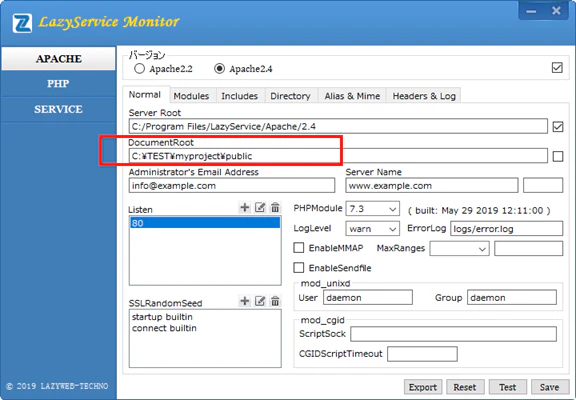576x400 pixels.
Task: Focus the DocumentRoot path field
Action: (x=338, y=156)
